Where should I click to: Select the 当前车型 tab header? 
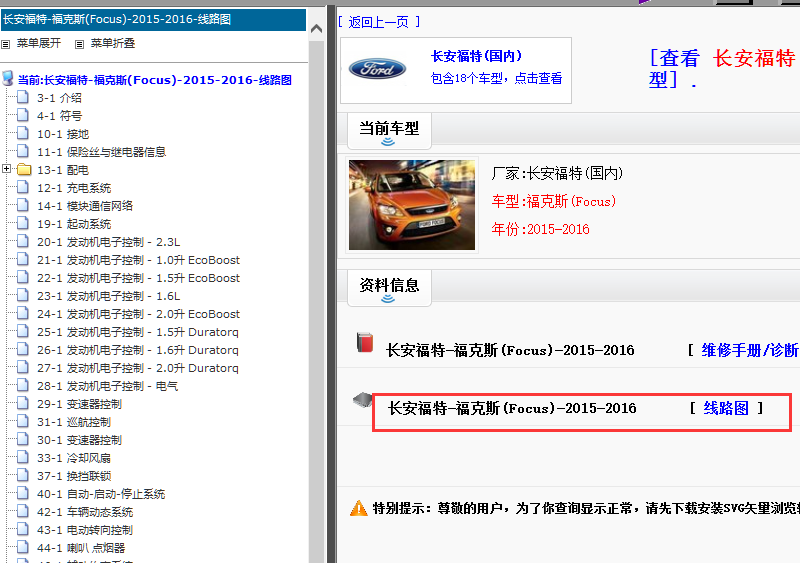tap(389, 131)
